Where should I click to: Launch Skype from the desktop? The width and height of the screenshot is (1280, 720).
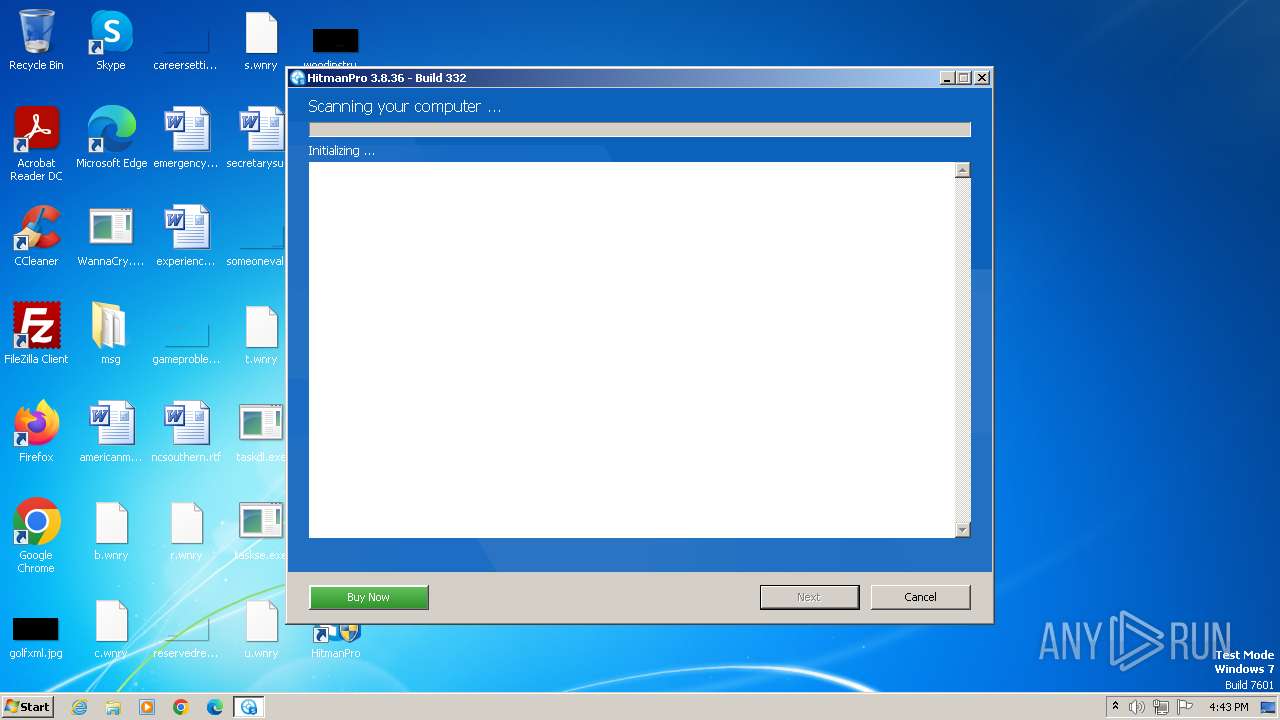coord(111,40)
